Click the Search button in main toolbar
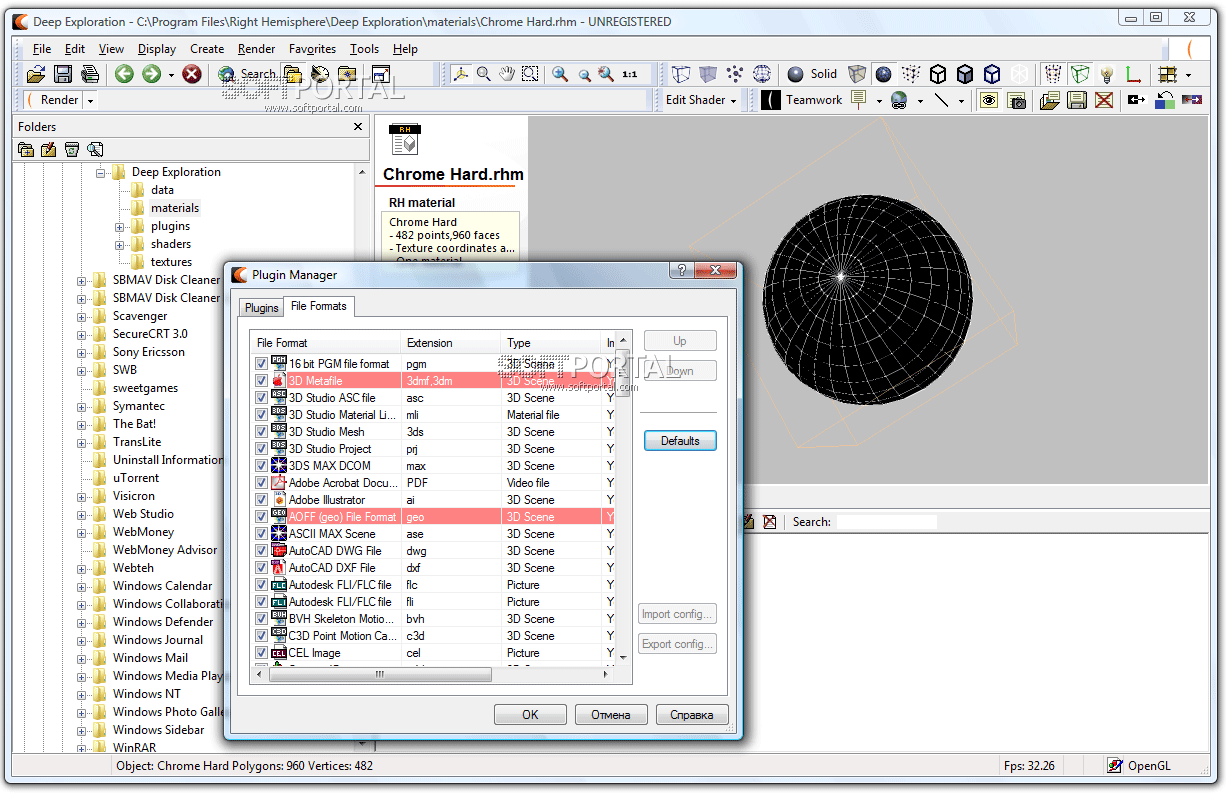 pos(247,74)
